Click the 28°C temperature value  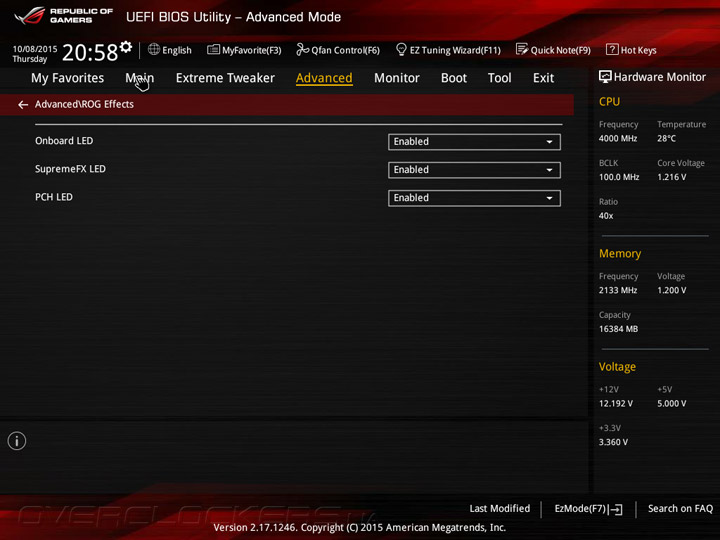pos(666,138)
